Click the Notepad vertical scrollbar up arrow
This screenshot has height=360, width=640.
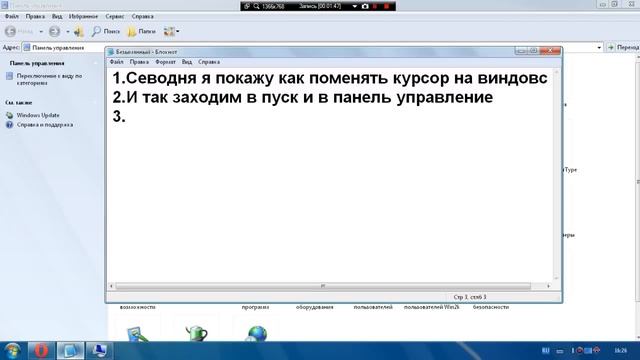tap(556, 72)
